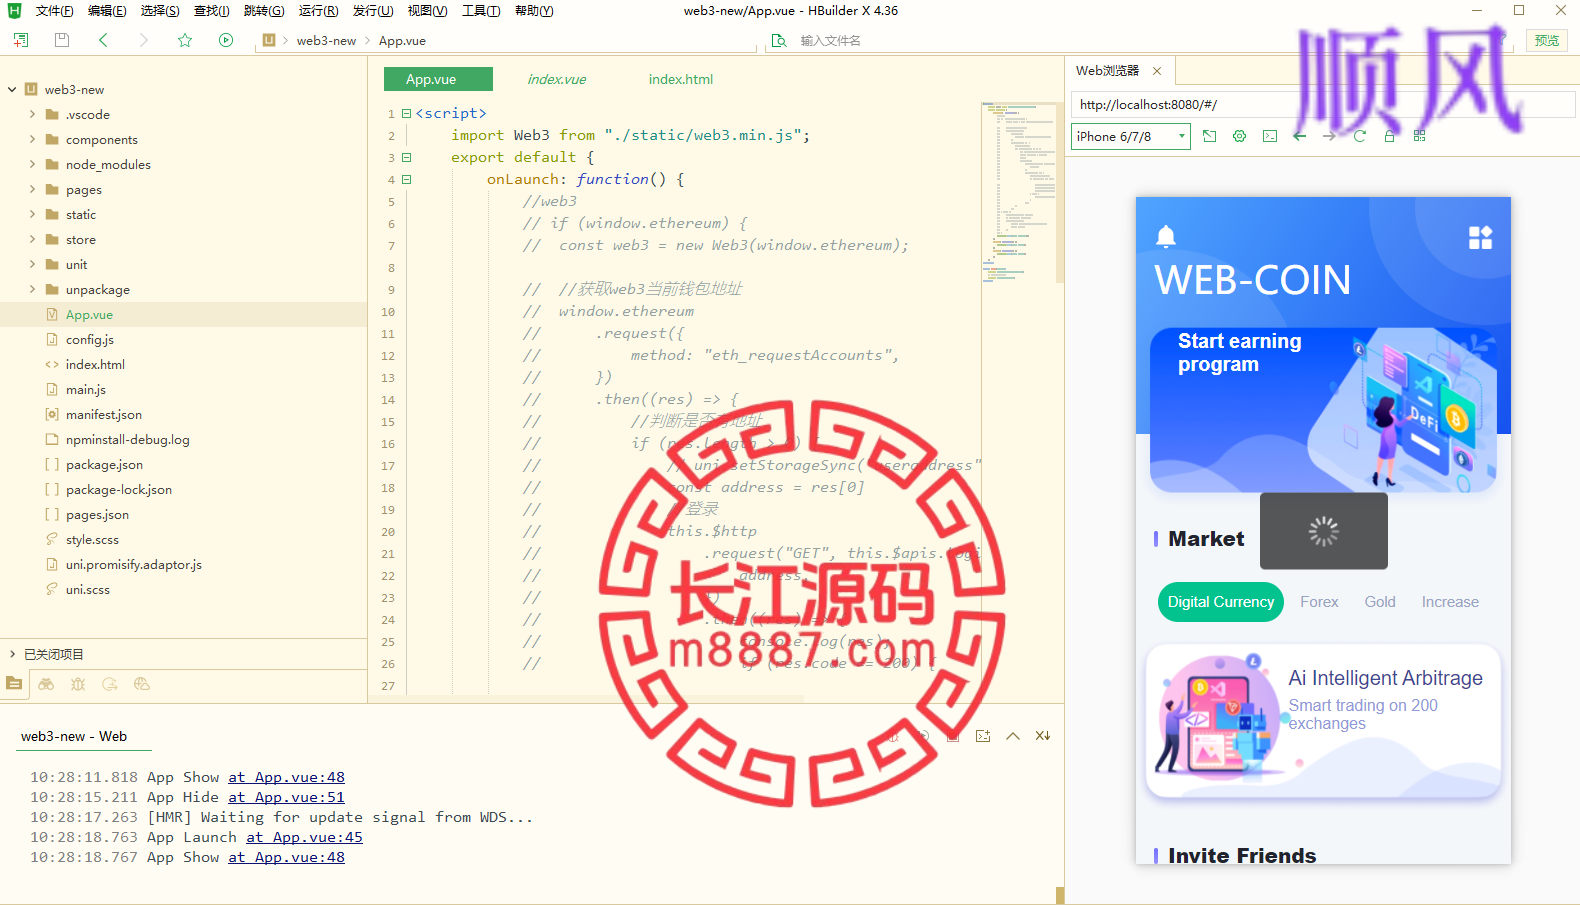Open package.json in project tree

coord(104,464)
